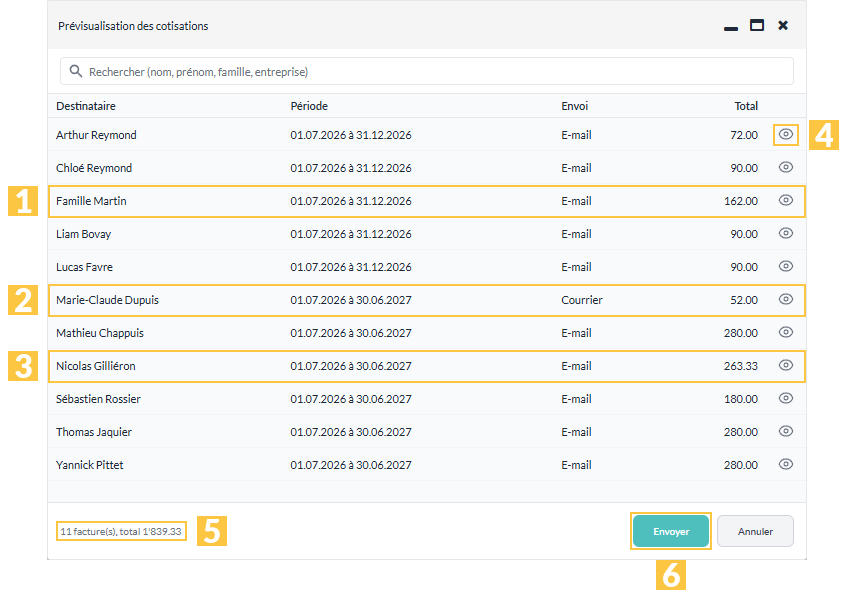
Task: Click the Période column header
Action: [309, 106]
